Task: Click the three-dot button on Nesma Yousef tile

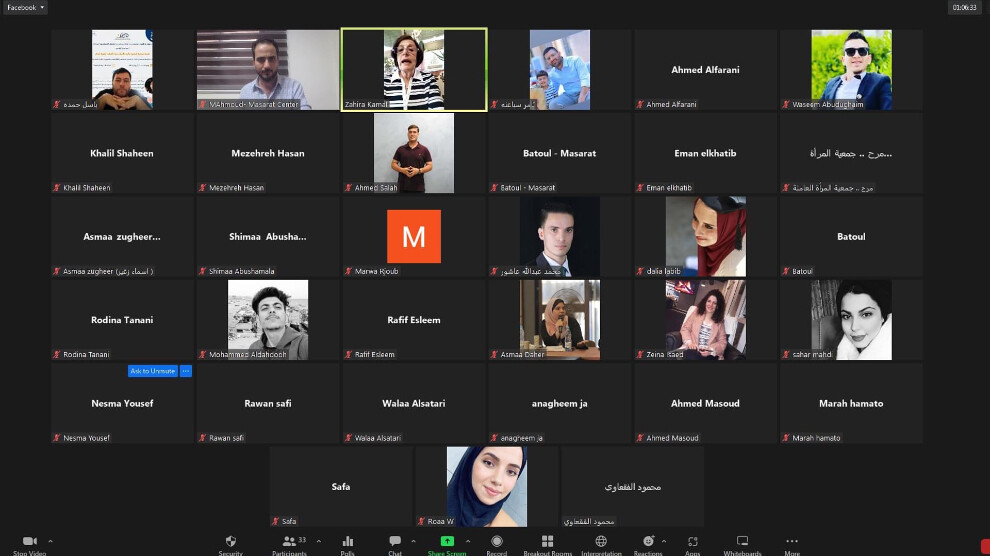Action: 185,371
